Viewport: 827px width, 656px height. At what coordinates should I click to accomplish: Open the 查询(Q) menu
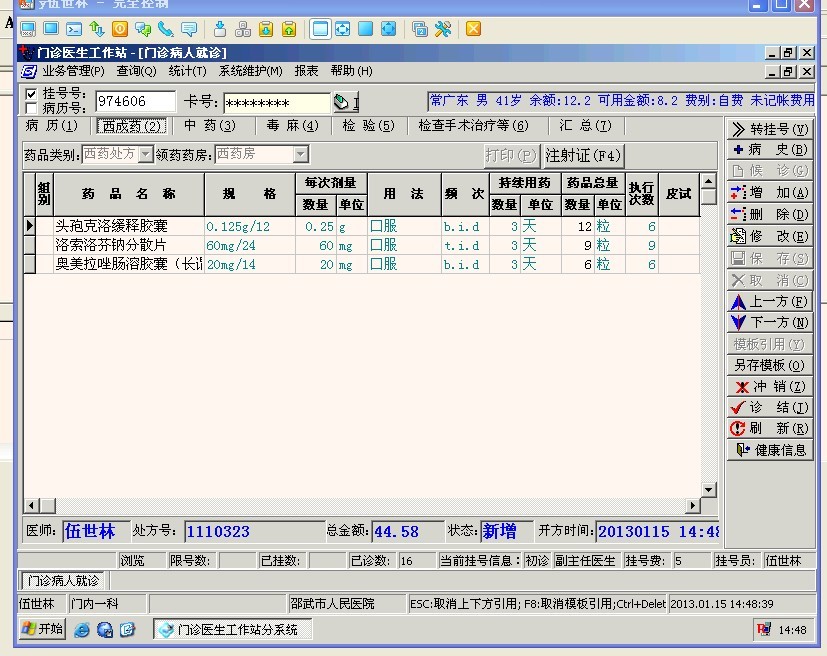pyautogui.click(x=137, y=71)
